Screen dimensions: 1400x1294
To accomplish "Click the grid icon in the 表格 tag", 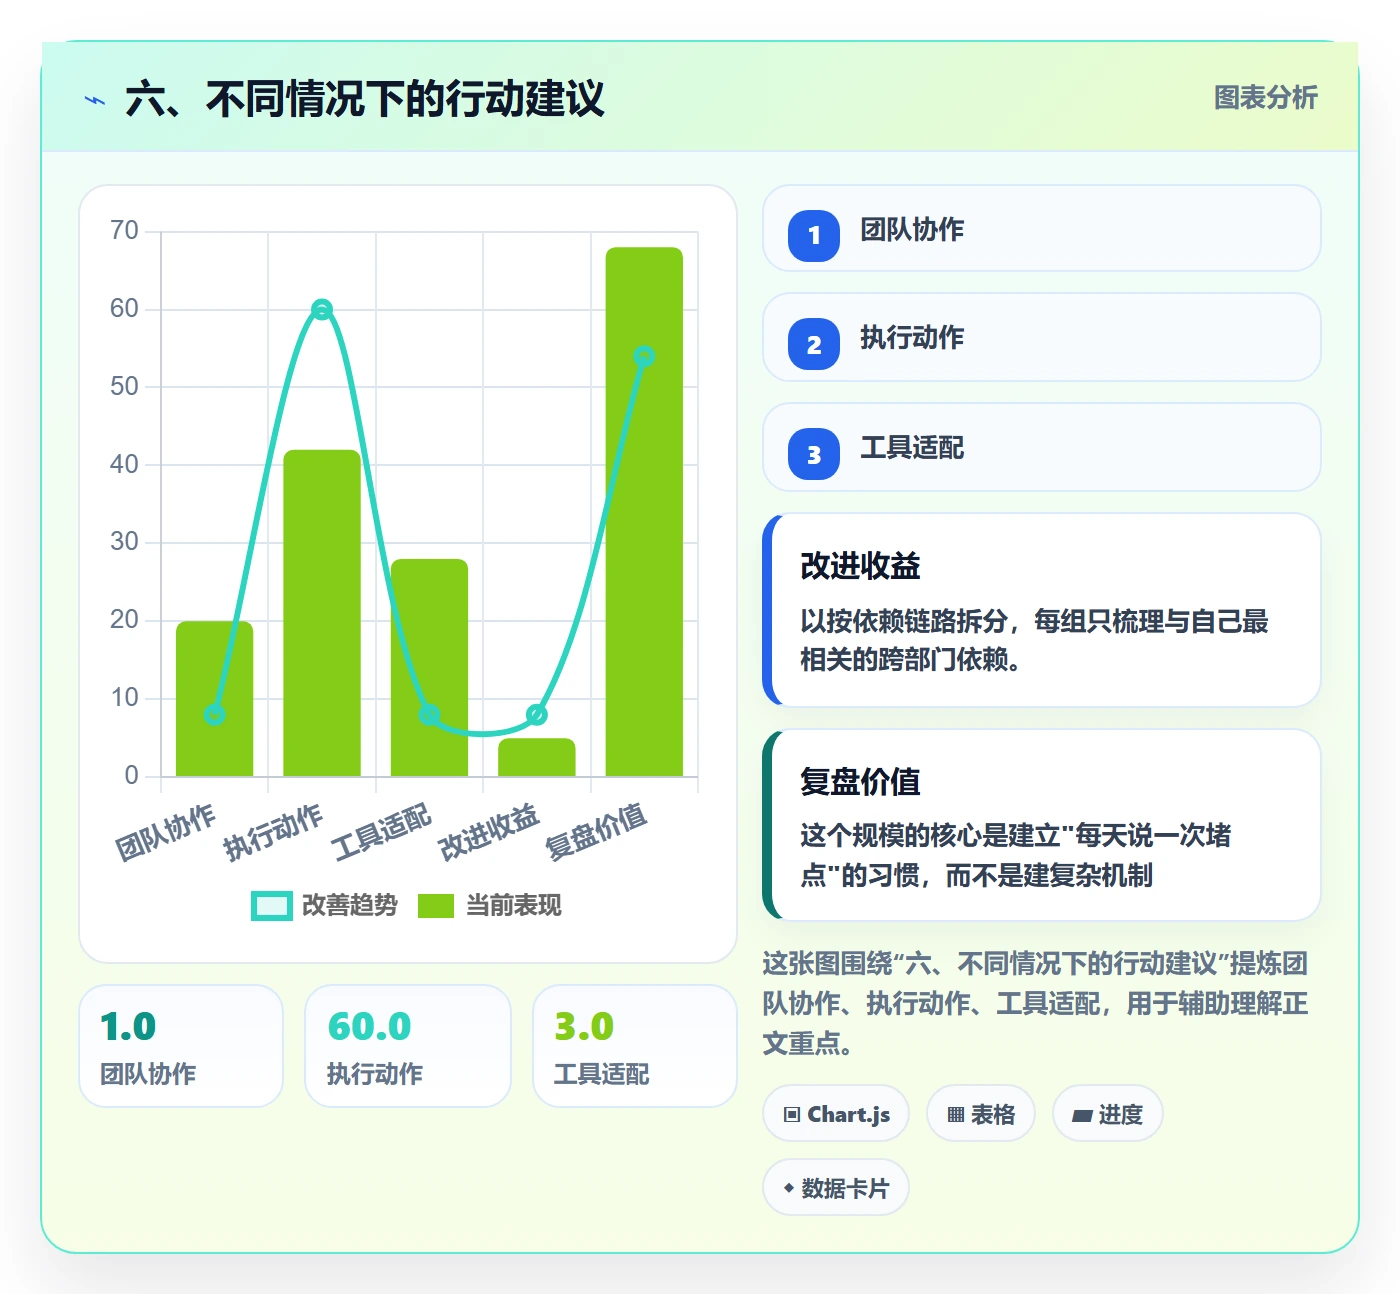I will tap(956, 1114).
